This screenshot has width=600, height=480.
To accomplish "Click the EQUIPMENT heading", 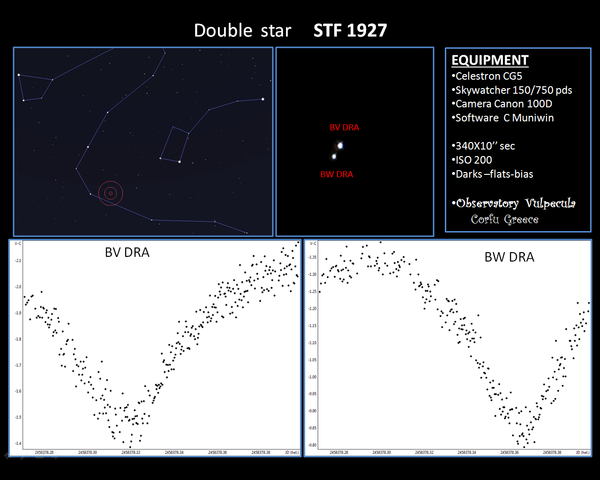I will (491, 59).
